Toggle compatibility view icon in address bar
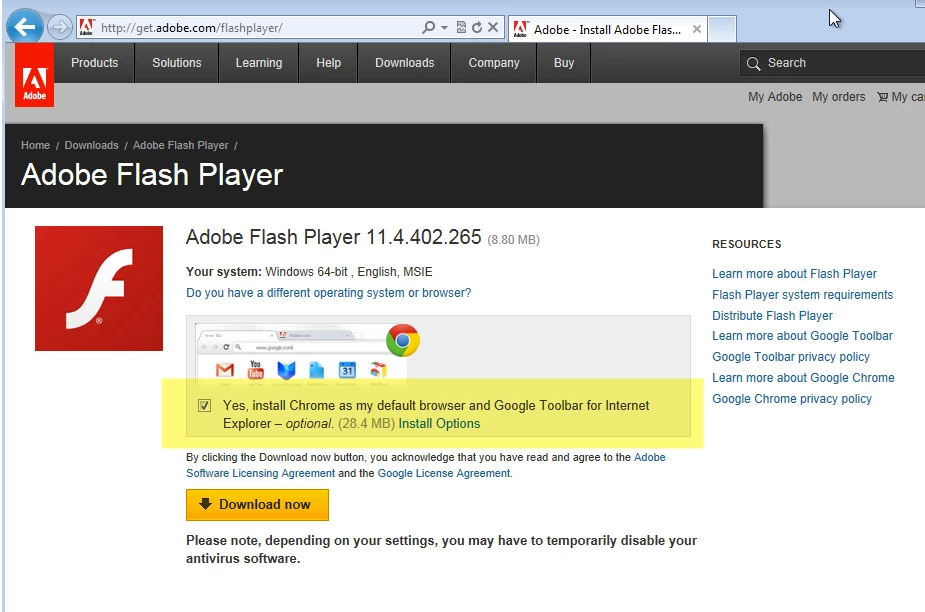This screenshot has height=612, width=925. (461, 27)
